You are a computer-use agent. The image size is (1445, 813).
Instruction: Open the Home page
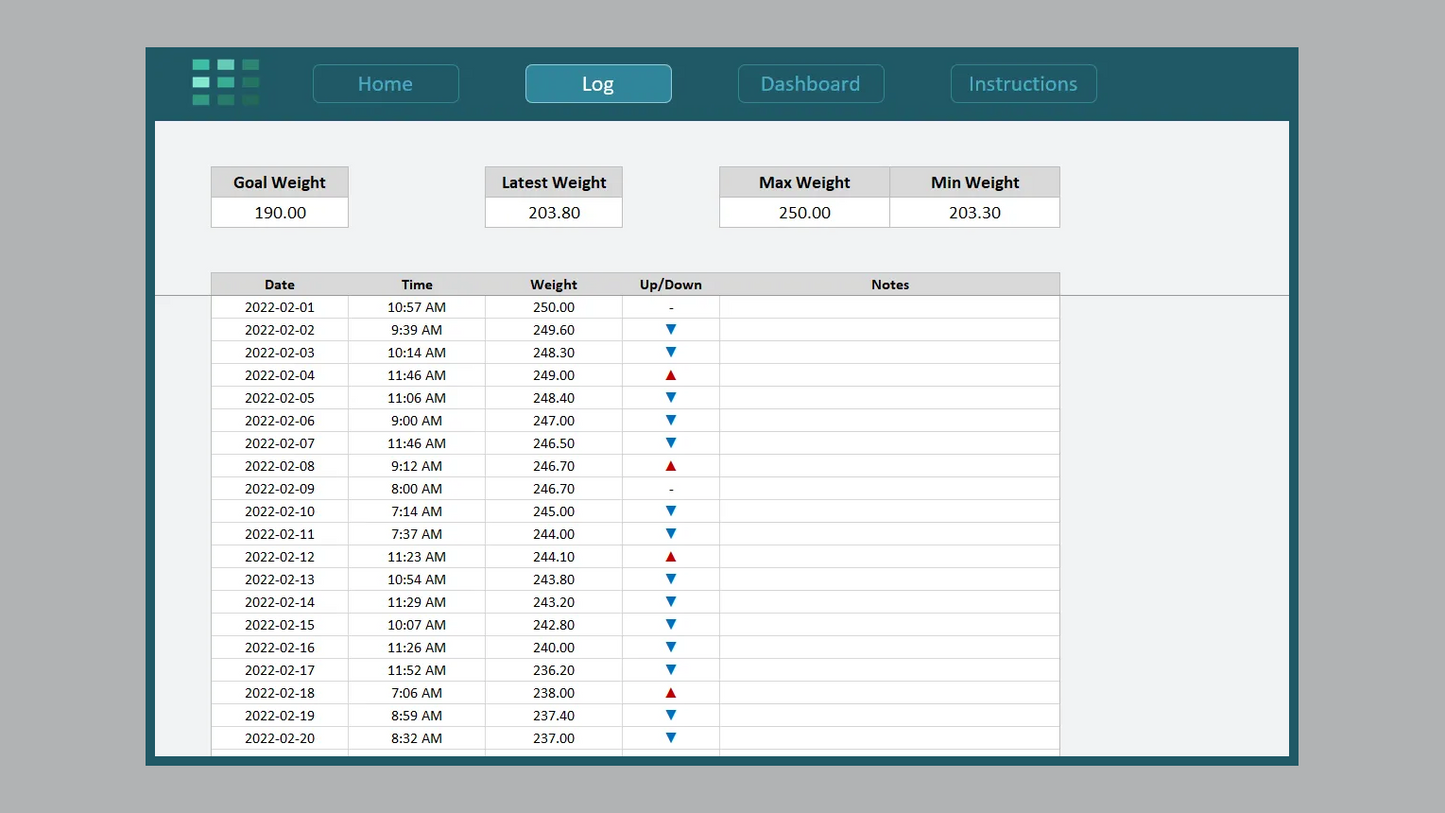(x=385, y=84)
